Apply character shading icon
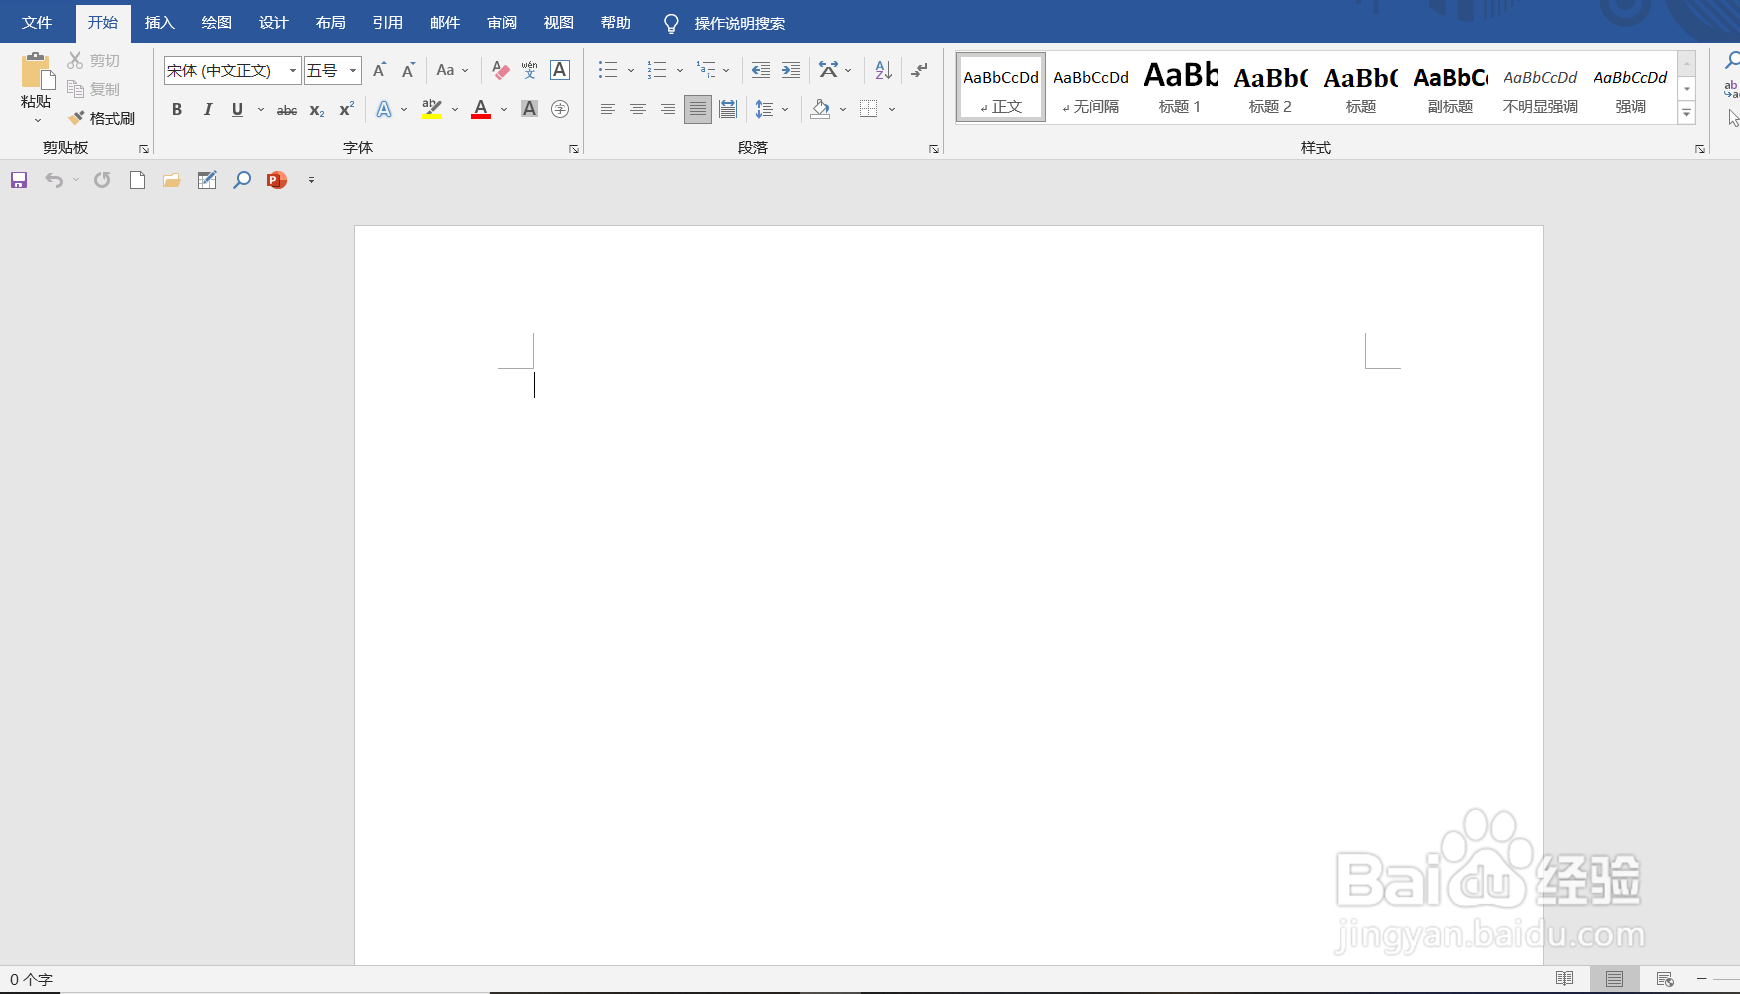 click(x=530, y=109)
